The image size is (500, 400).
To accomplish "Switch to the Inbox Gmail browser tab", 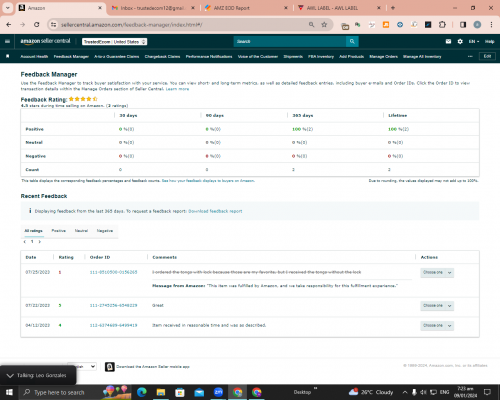I will [154, 8].
